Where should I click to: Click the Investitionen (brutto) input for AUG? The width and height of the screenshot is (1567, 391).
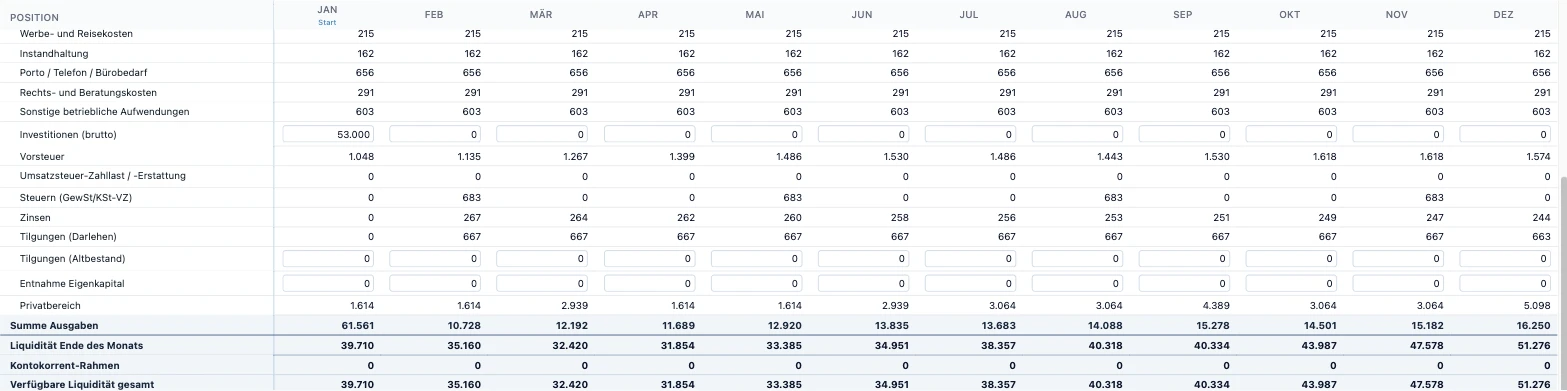pyautogui.click(x=1077, y=134)
